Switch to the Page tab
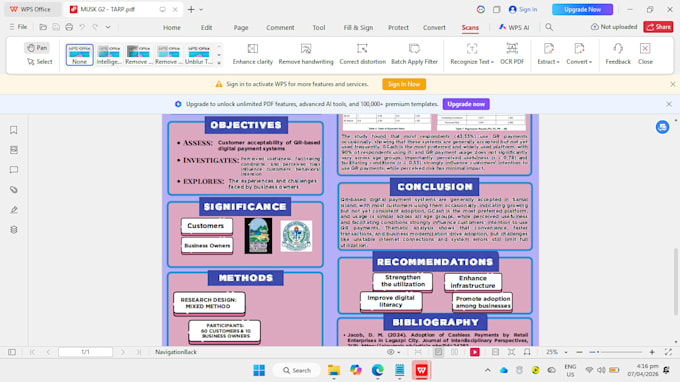 [x=241, y=27]
